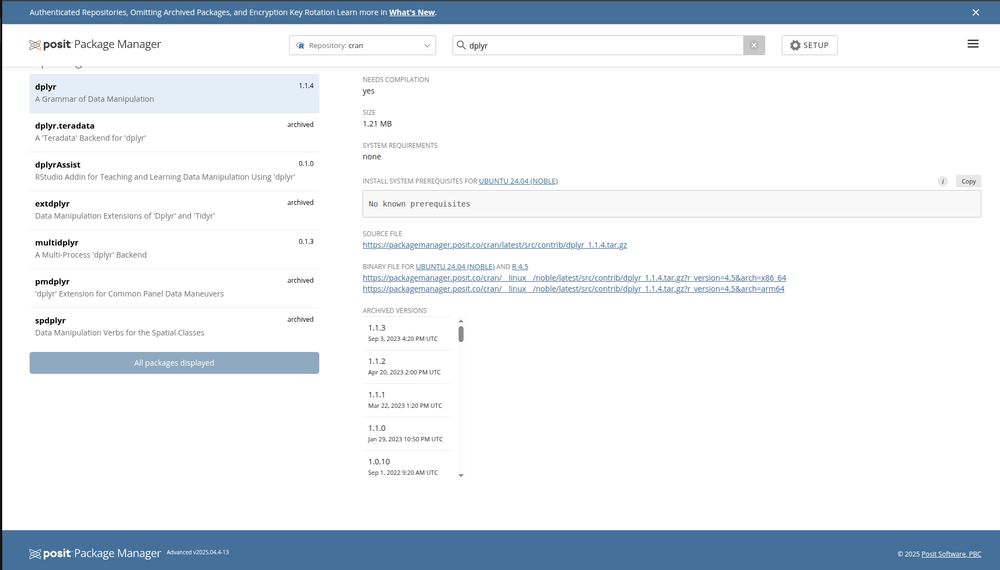Open the arm64 binary download link
This screenshot has width=1000, height=570.
(x=573, y=289)
